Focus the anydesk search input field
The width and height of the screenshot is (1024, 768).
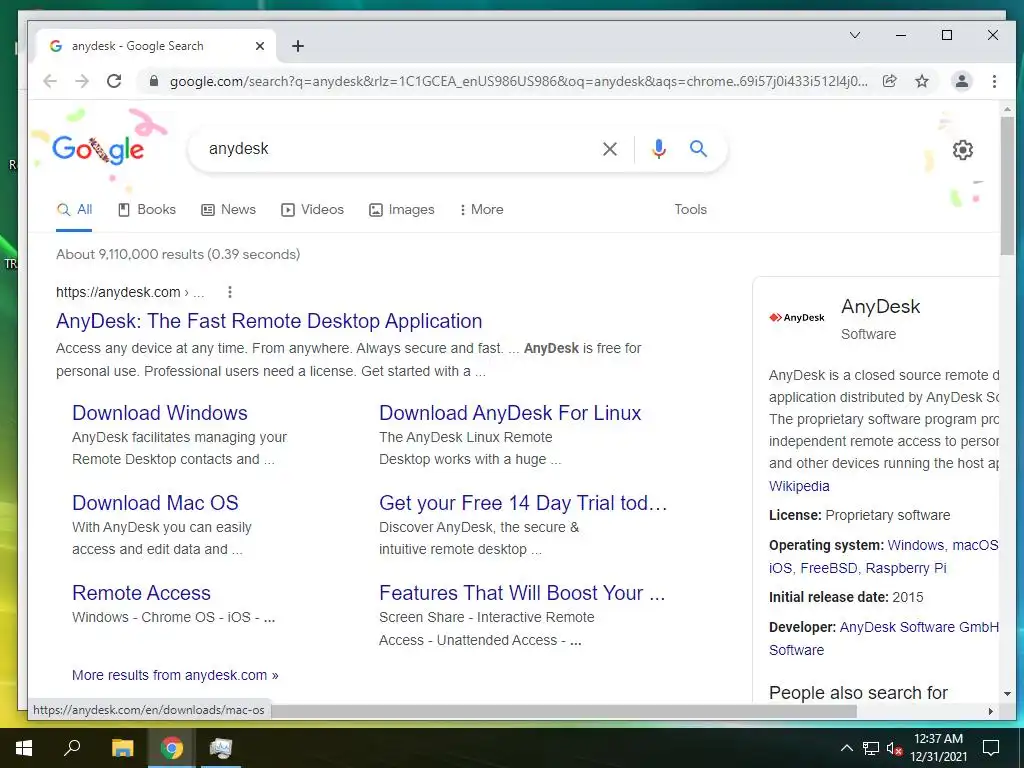pyautogui.click(x=398, y=149)
